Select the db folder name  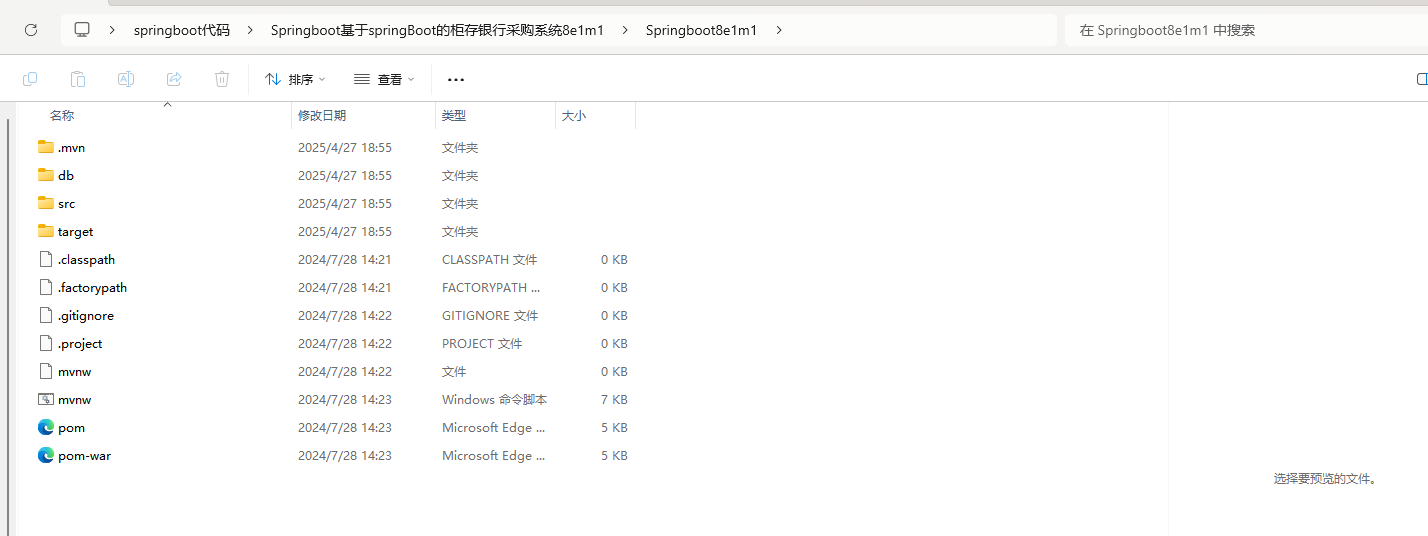tap(66, 175)
